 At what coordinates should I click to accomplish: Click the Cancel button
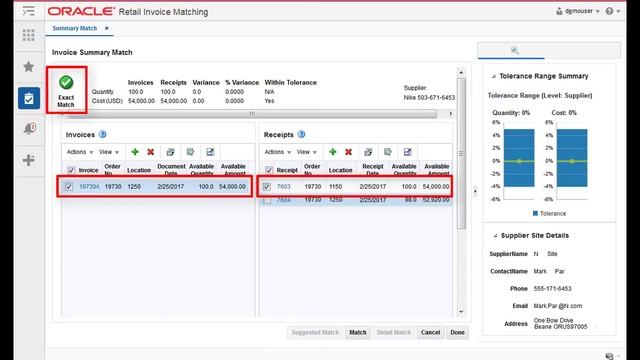tap(430, 332)
